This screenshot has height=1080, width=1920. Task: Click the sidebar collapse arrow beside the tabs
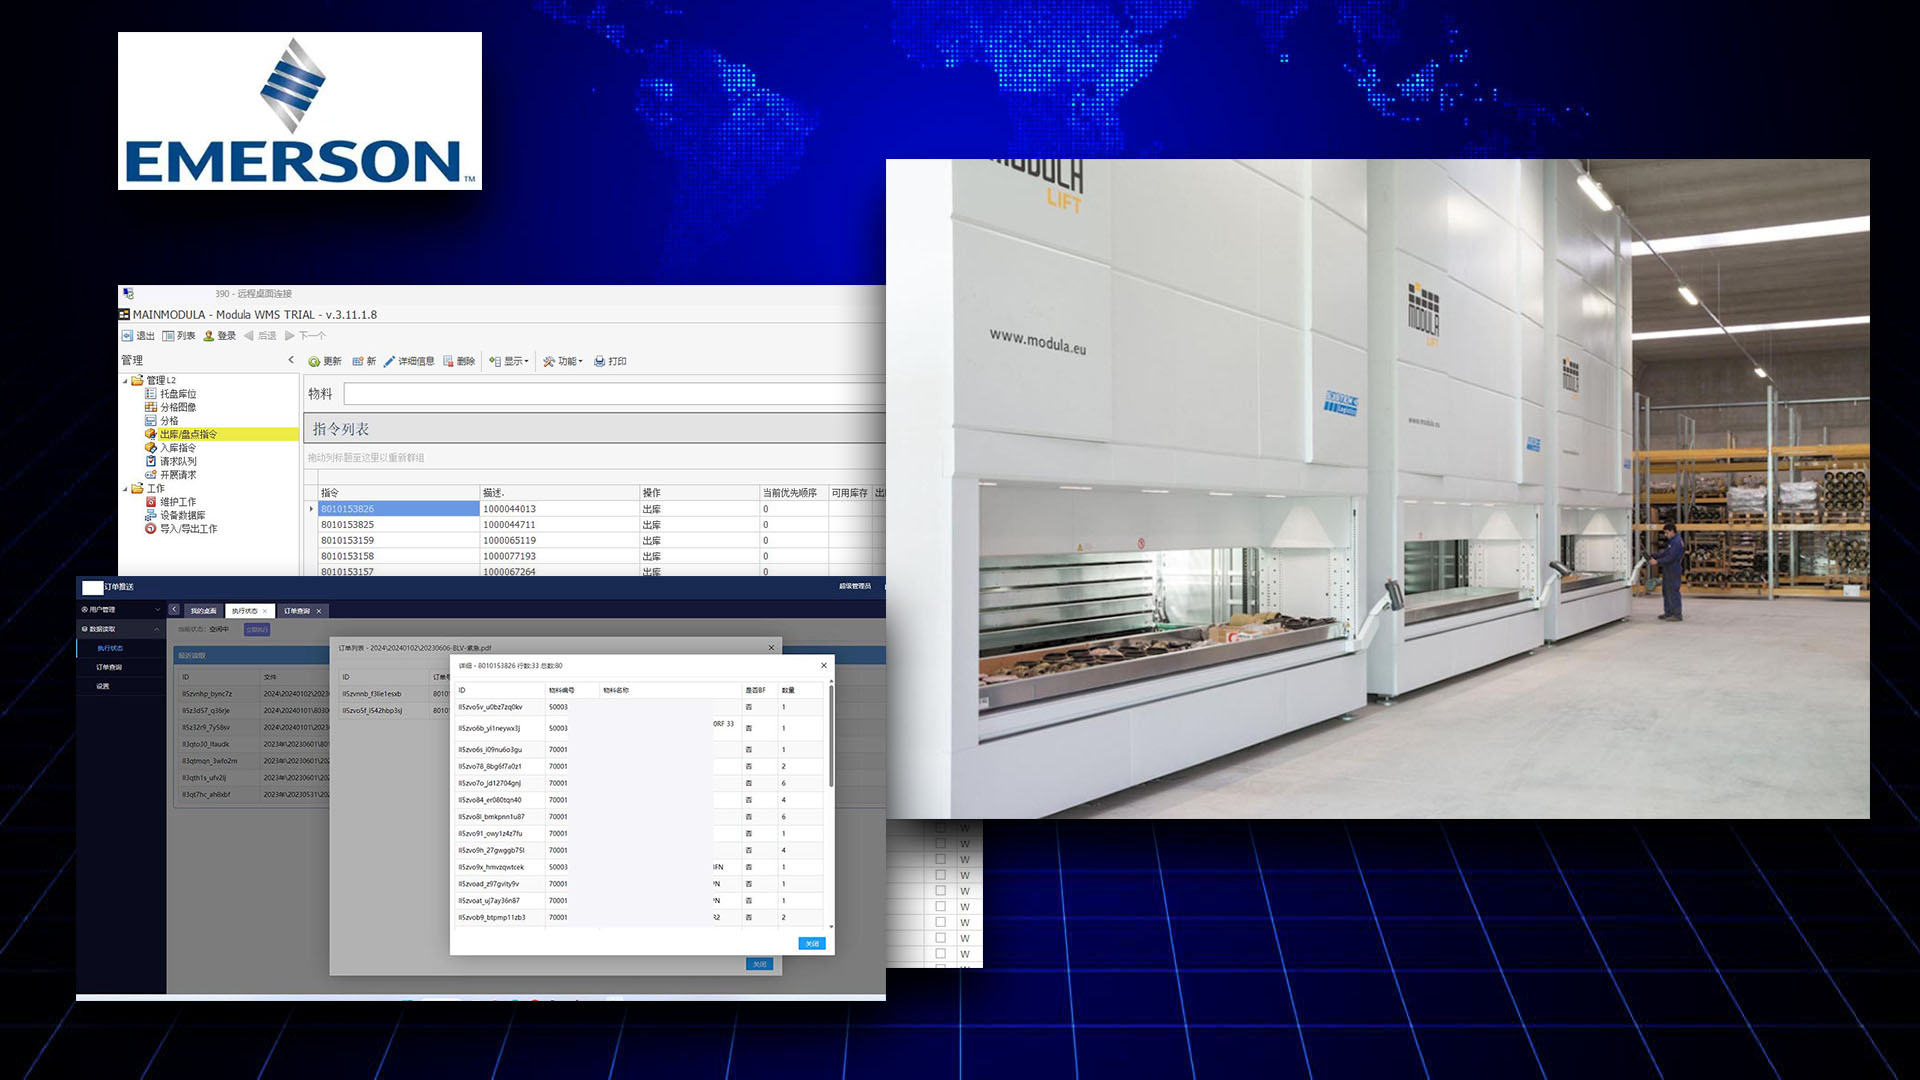coord(174,610)
